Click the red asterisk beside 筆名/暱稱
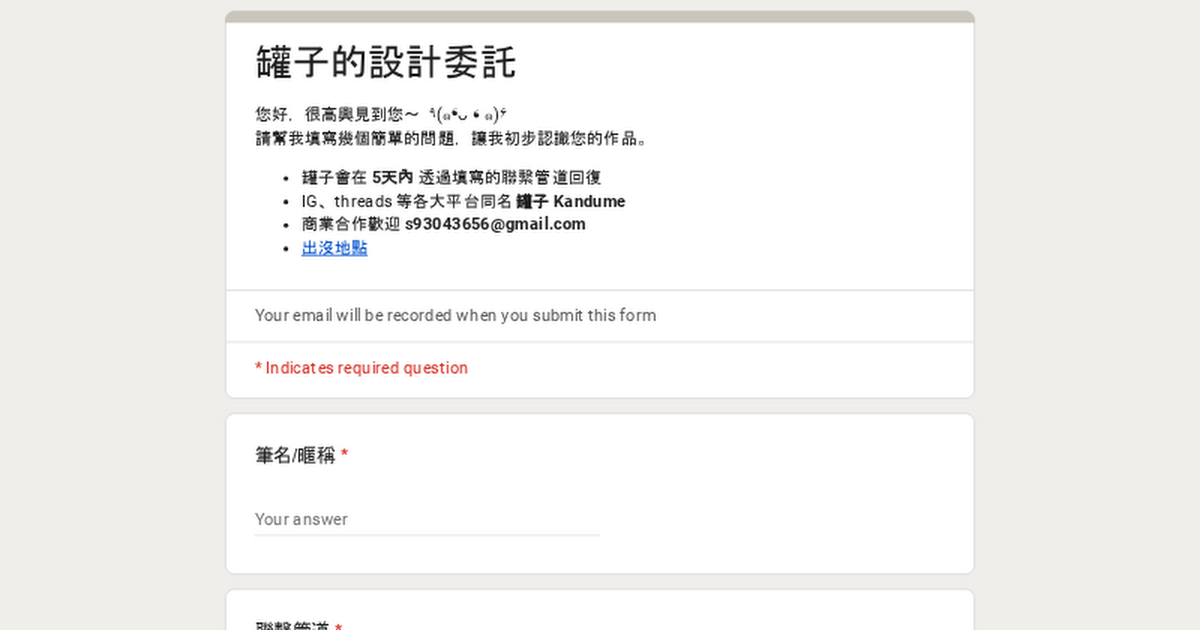This screenshot has height=630, width=1200. pos(344,456)
